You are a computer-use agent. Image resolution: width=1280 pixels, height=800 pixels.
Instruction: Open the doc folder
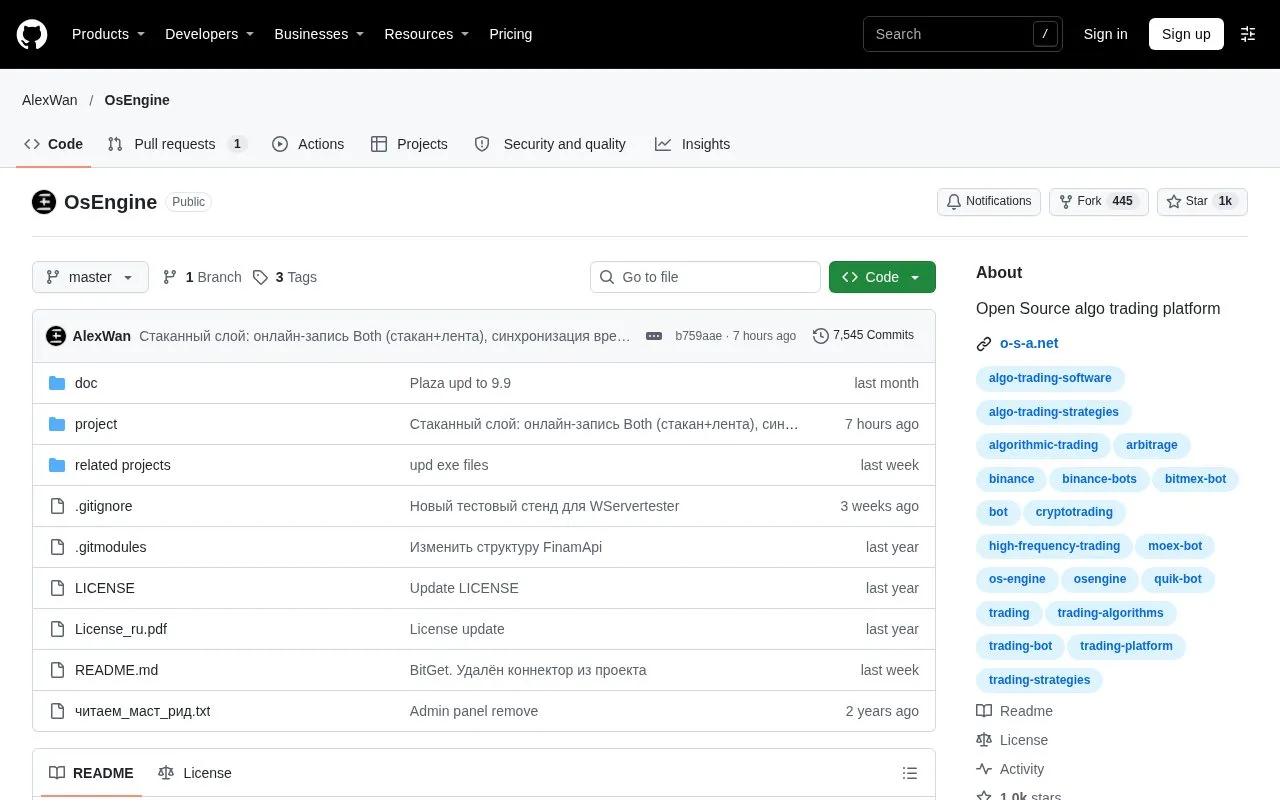pos(86,383)
